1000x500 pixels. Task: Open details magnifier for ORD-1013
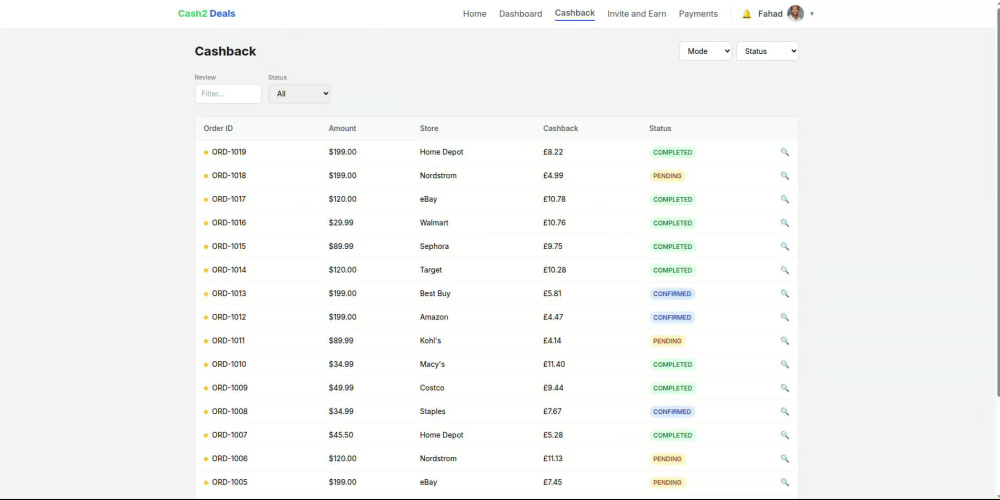[x=784, y=294]
